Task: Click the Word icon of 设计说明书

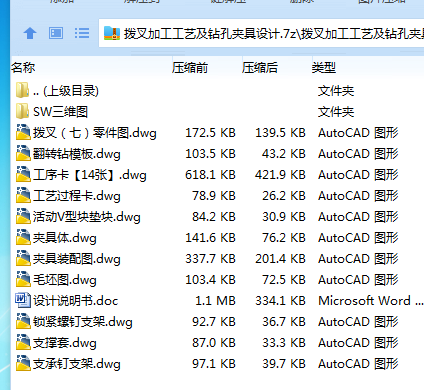Action: pyautogui.click(x=23, y=300)
